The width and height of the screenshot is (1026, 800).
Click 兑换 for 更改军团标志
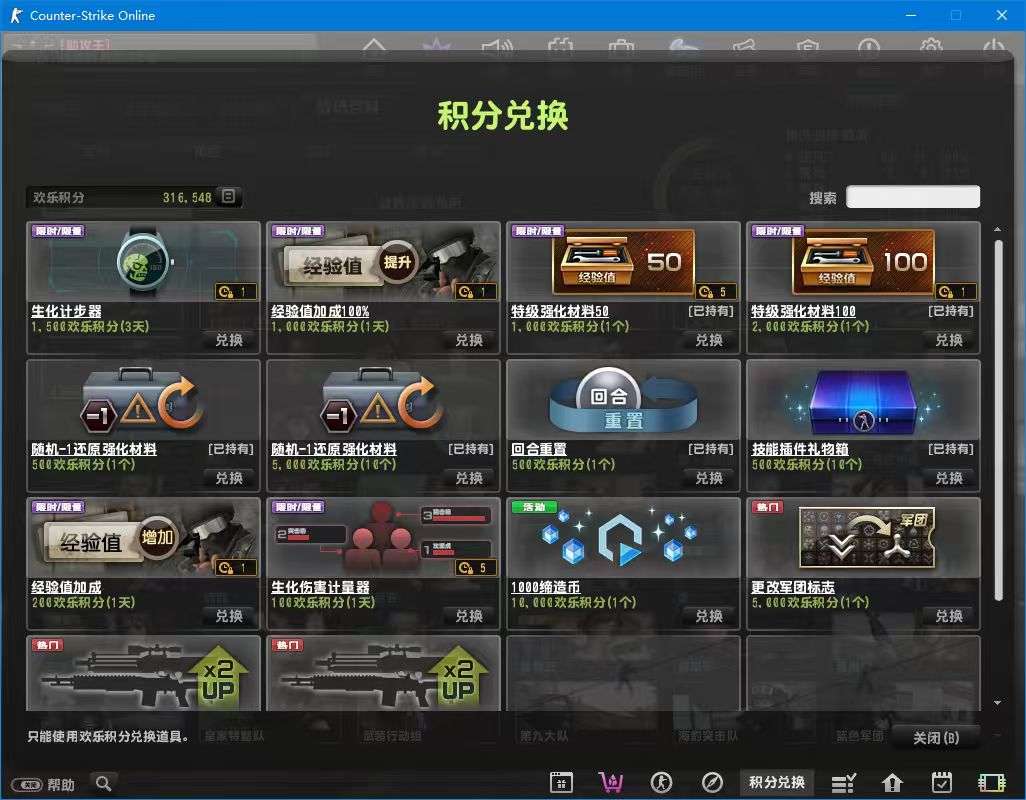pyautogui.click(x=949, y=616)
